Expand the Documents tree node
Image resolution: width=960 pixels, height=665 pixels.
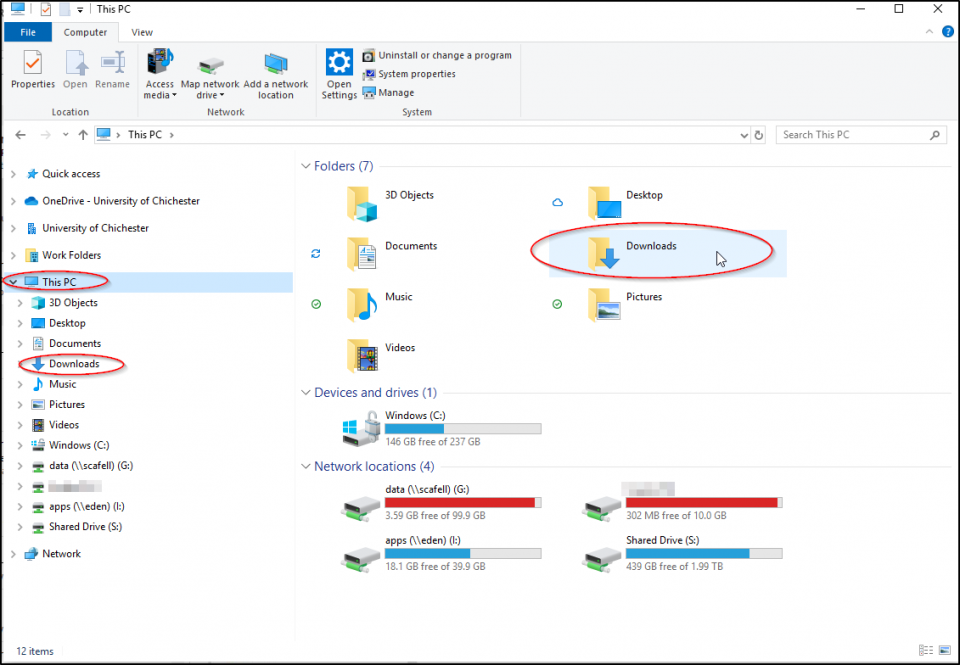click(x=20, y=344)
